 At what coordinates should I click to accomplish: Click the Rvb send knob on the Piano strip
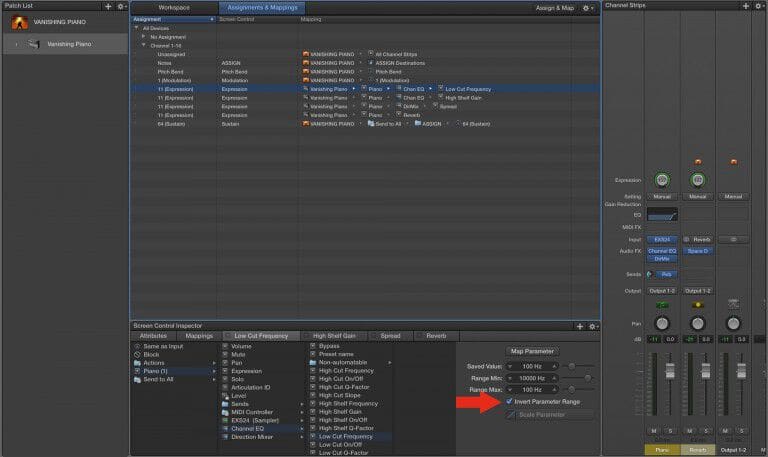(649, 274)
